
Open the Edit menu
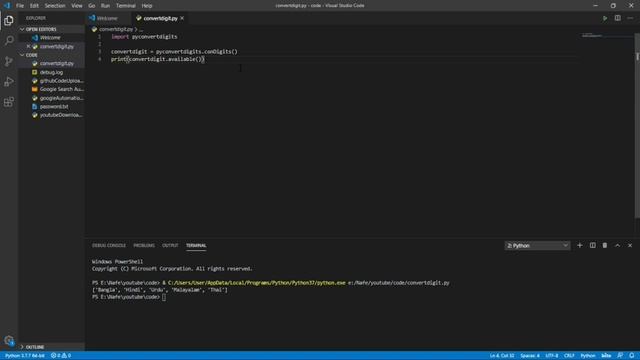tap(34, 6)
